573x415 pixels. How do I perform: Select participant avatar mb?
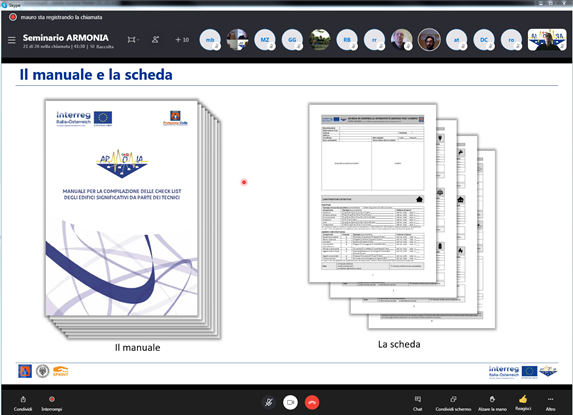click(210, 39)
